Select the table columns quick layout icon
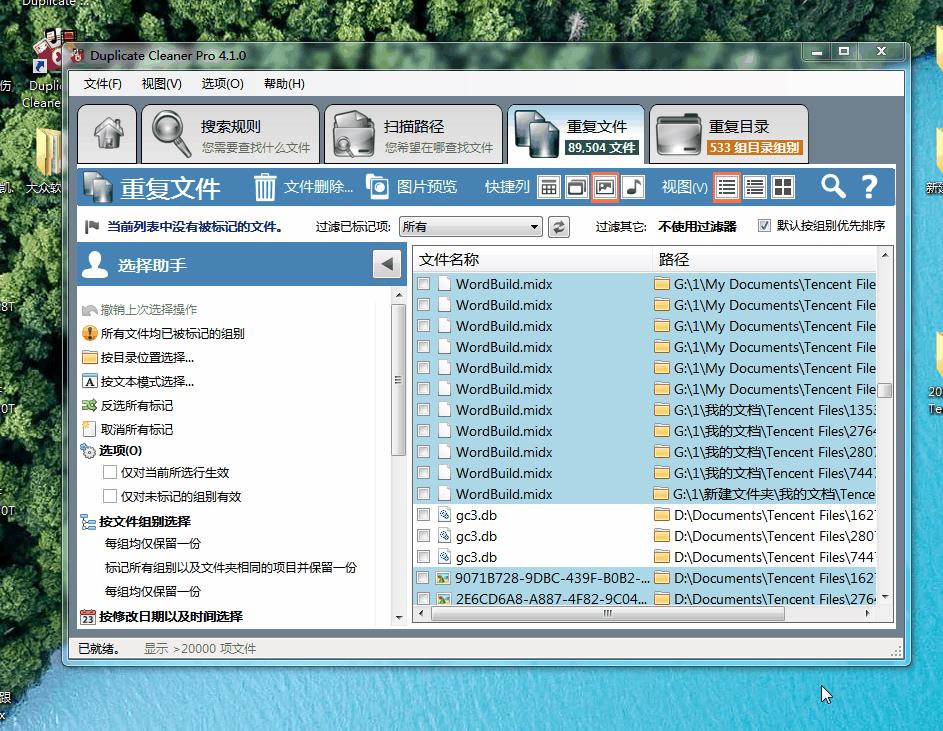Viewport: 943px width, 731px height. tap(548, 188)
